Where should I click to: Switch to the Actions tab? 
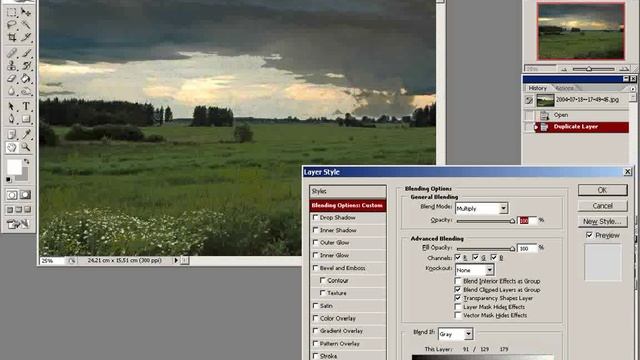pos(565,88)
